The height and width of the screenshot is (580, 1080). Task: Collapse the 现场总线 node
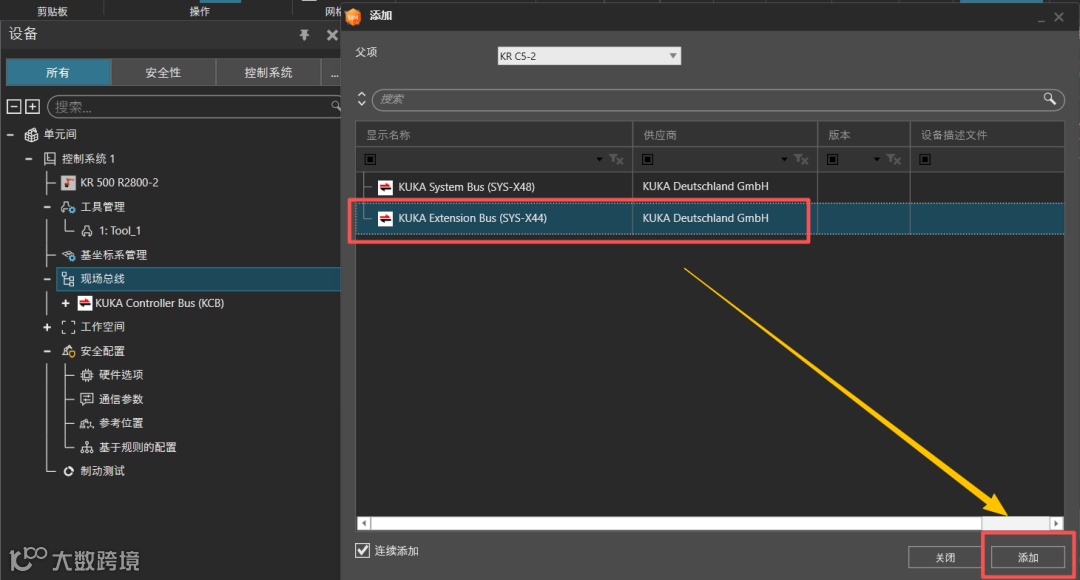click(x=47, y=279)
